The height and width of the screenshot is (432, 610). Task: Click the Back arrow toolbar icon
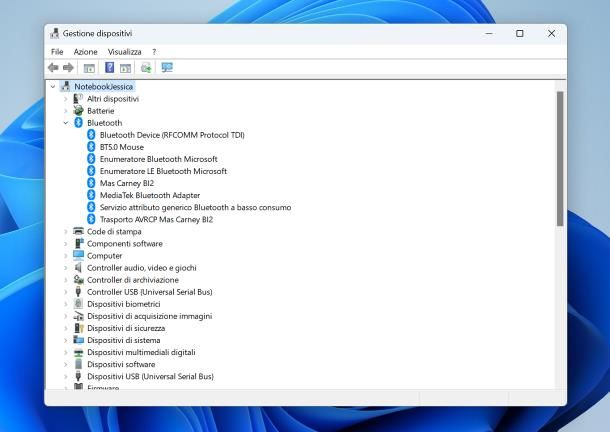[53, 68]
